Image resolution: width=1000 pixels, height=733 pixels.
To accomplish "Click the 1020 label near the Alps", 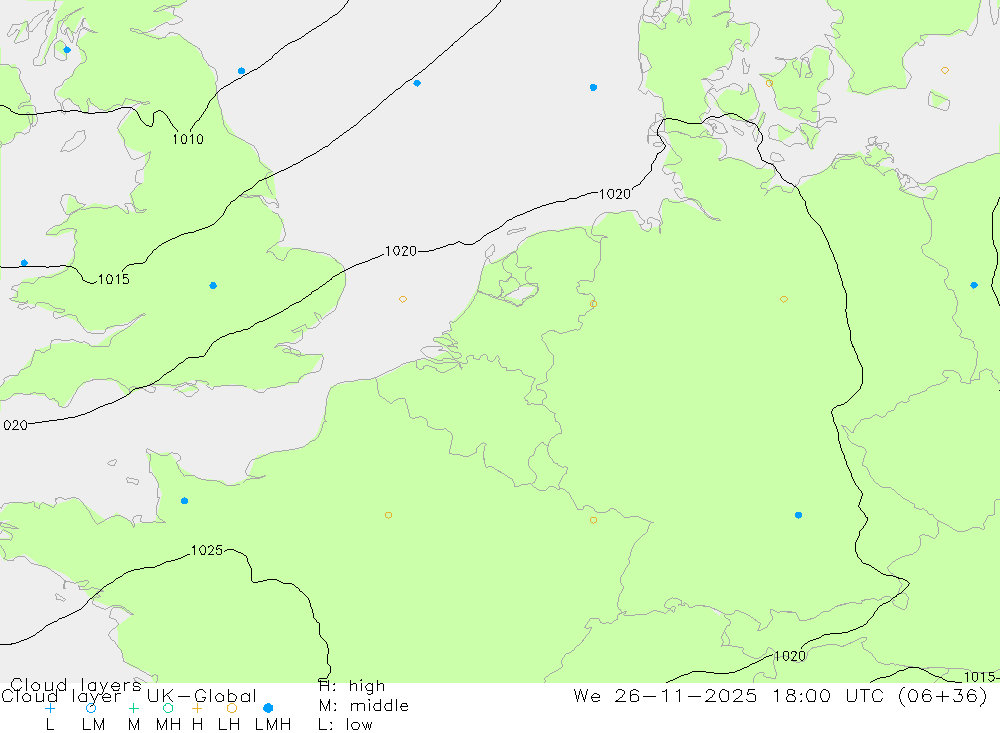I will 790,656.
